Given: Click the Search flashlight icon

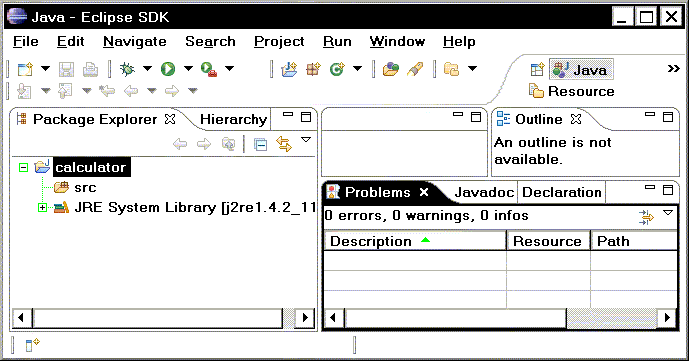Looking at the screenshot, I should 415,69.
